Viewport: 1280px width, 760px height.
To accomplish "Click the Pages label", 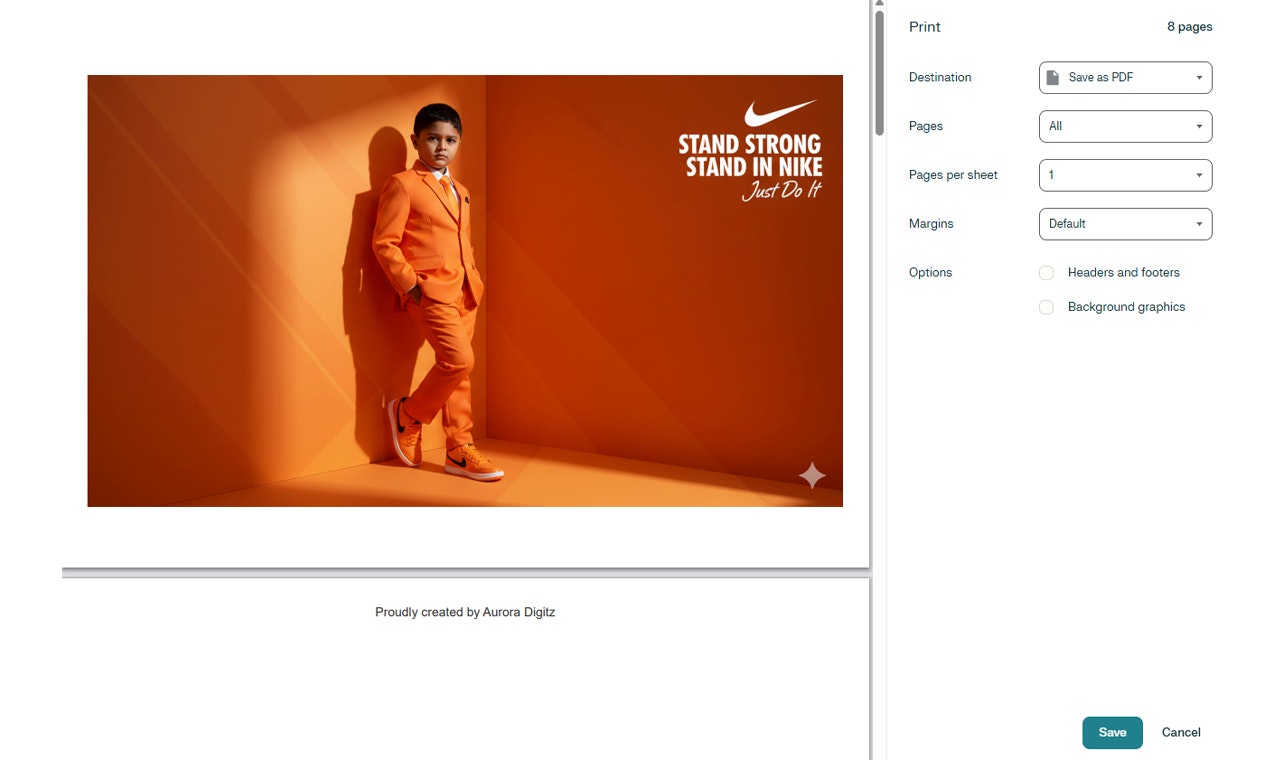I will coord(926,126).
